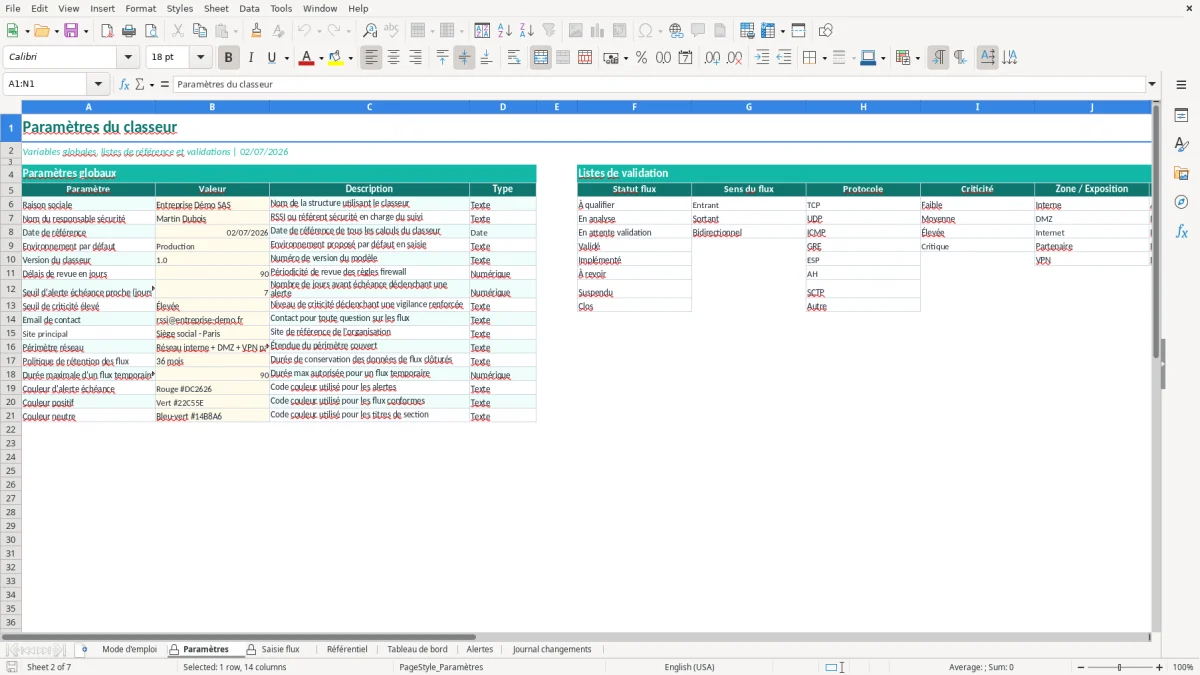Click the Save document icon

[71, 31]
